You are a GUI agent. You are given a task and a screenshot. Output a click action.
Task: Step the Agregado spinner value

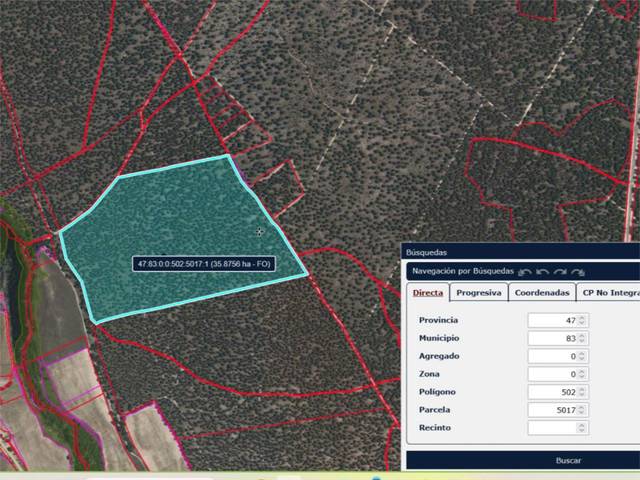coord(582,356)
